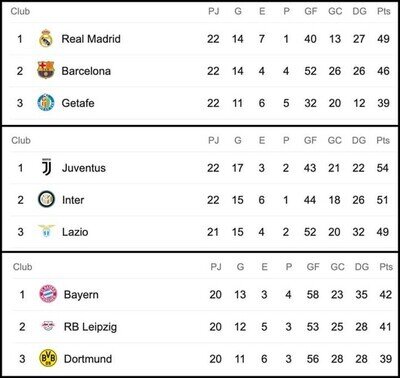The width and height of the screenshot is (400, 378).
Task: Click the Juventus logo
Action: 46,167
